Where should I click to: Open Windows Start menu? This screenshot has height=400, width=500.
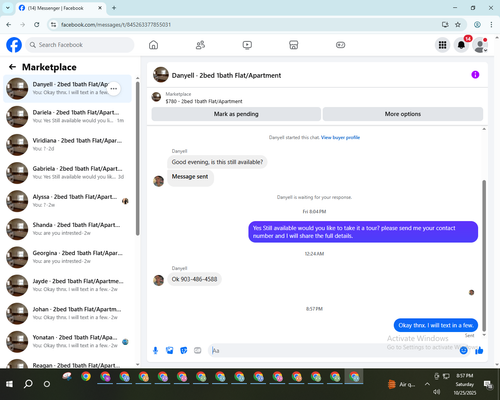coord(9,384)
